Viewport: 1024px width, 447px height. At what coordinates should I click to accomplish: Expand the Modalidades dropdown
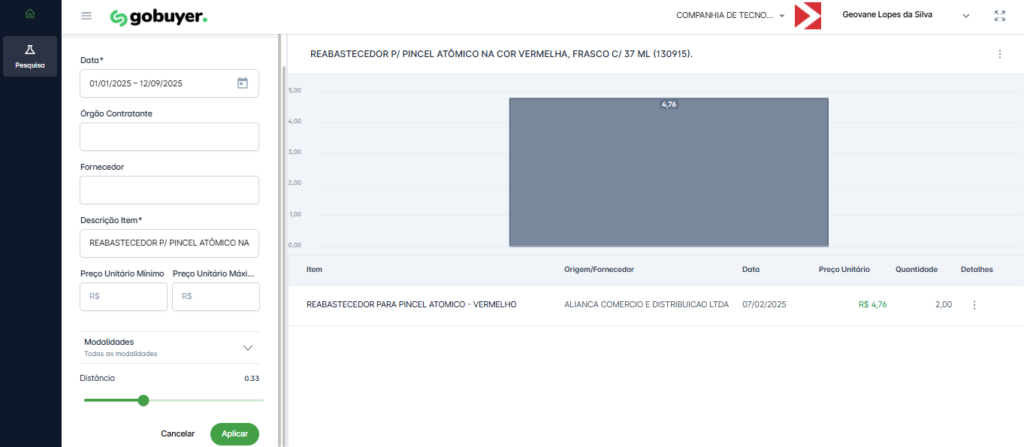click(x=248, y=347)
